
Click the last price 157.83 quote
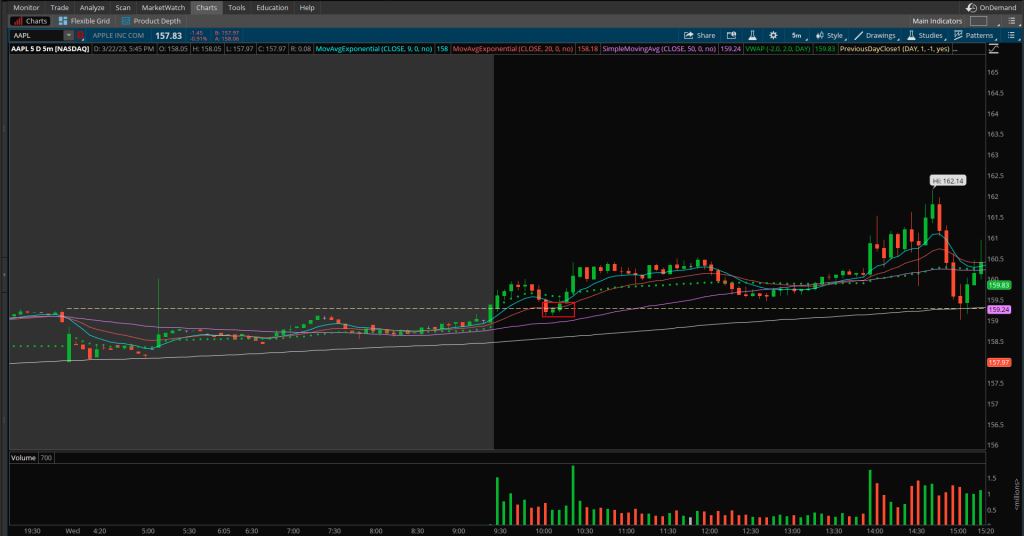(168, 36)
